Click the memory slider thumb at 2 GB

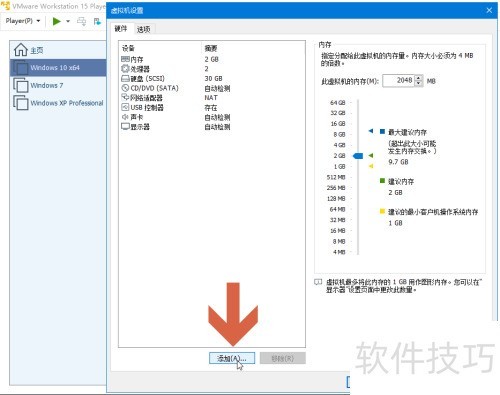(x=358, y=156)
